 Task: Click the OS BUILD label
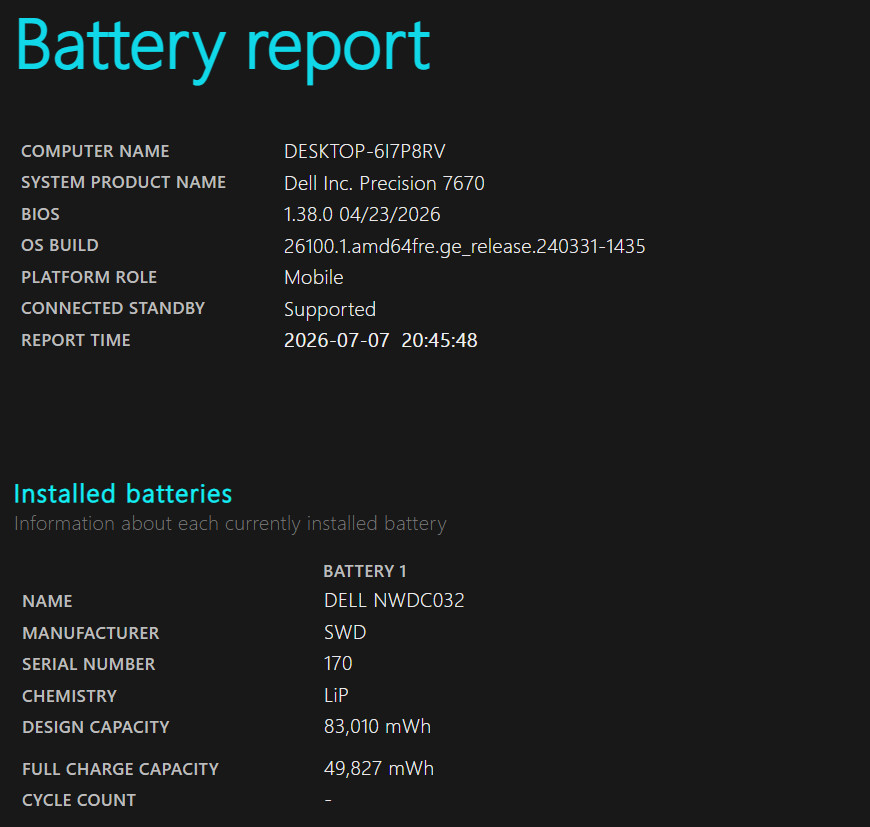tap(60, 245)
